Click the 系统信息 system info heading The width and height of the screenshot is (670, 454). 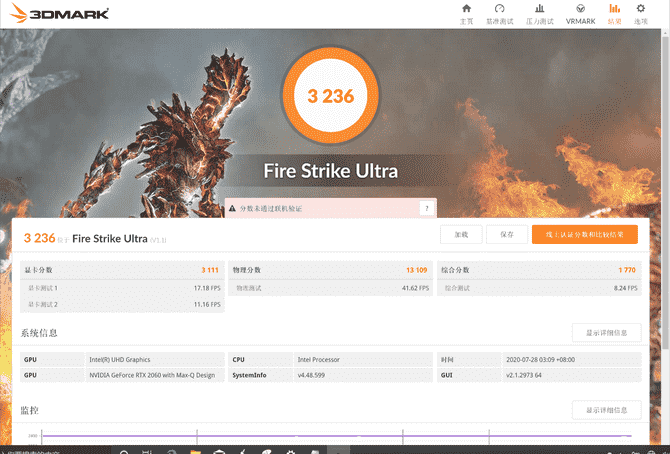[x=39, y=333]
